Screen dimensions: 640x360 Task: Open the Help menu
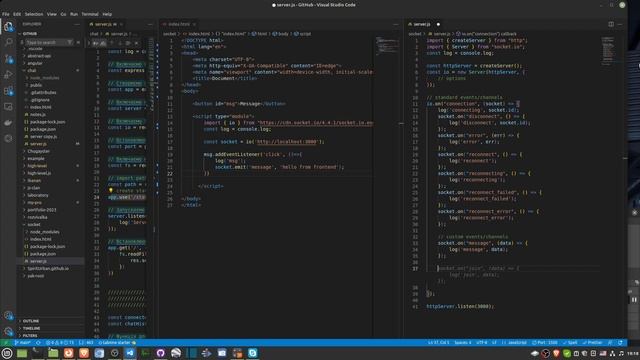107,14
